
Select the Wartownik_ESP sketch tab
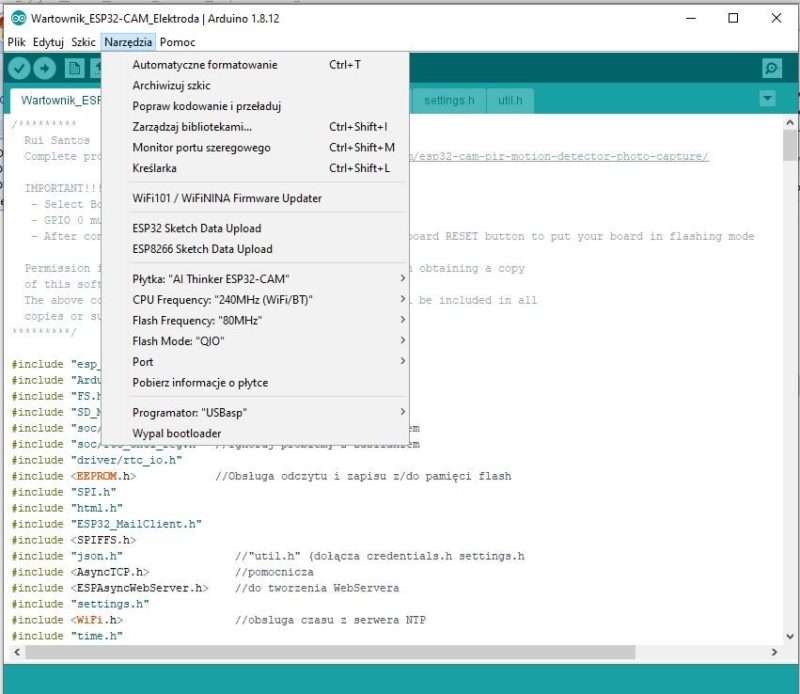click(x=57, y=101)
